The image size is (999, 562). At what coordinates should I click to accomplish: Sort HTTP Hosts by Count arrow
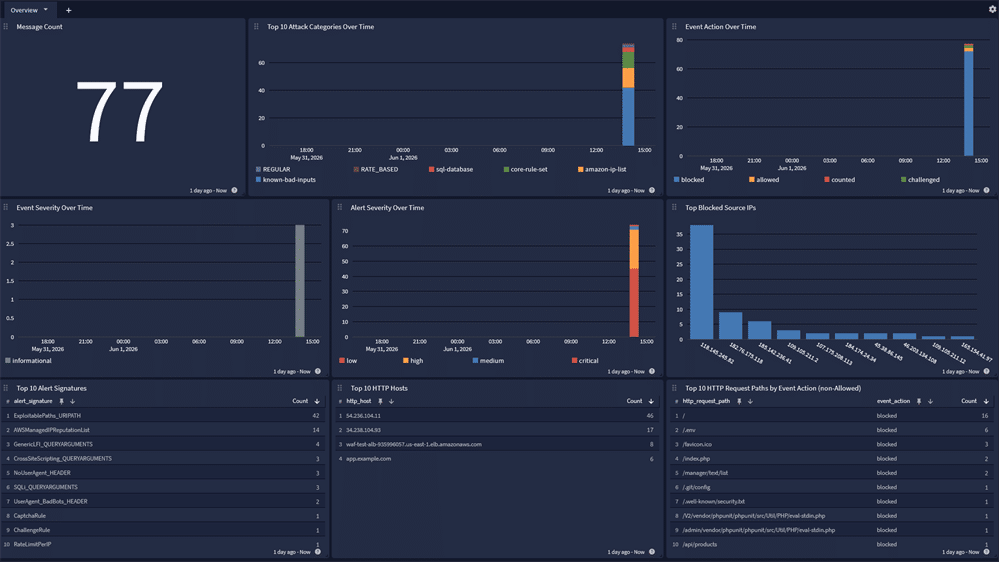point(651,401)
